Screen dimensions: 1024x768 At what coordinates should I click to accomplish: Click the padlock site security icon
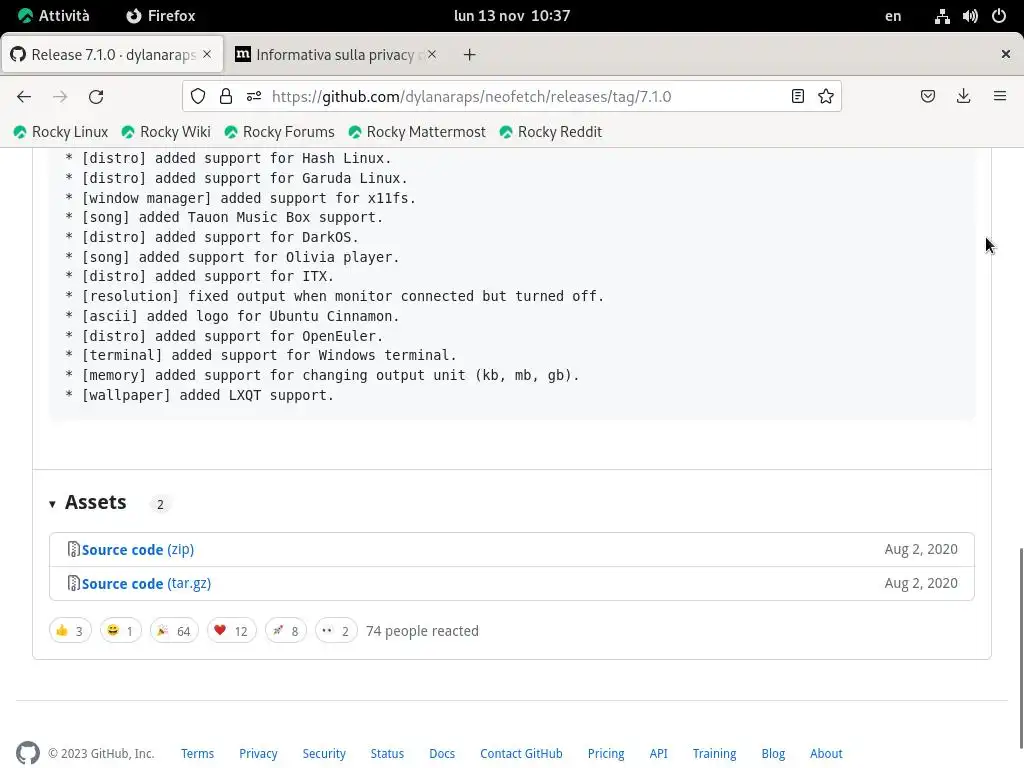226,97
